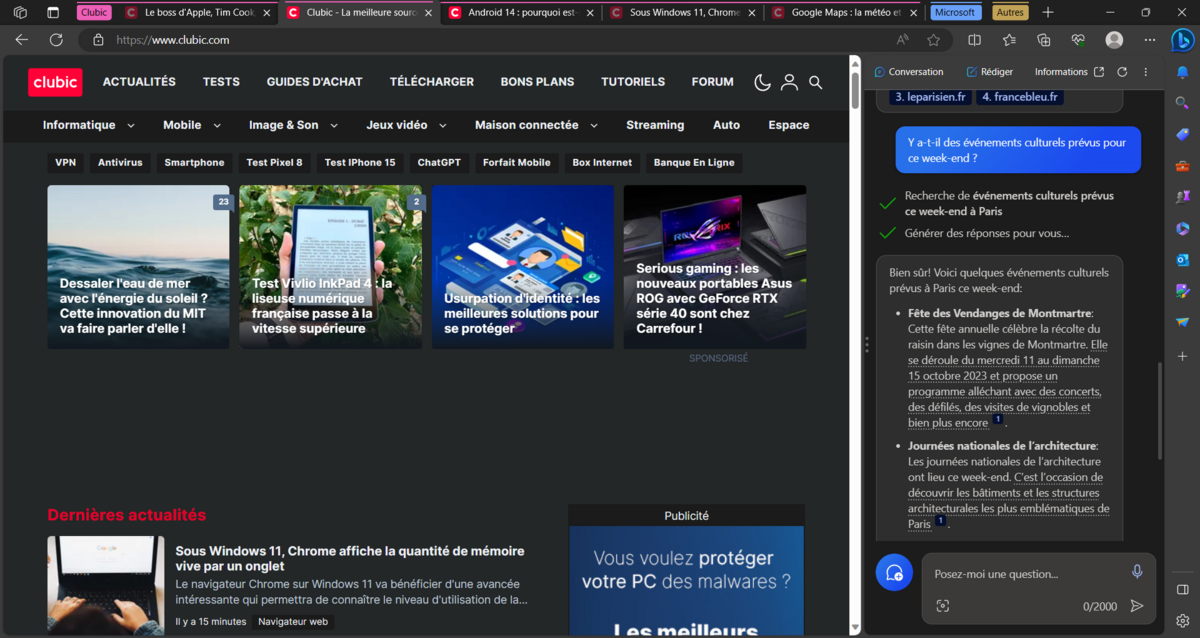Hide the sidebar with the panel toggle icon
The height and width of the screenshot is (638, 1200).
pyautogui.click(x=1182, y=589)
